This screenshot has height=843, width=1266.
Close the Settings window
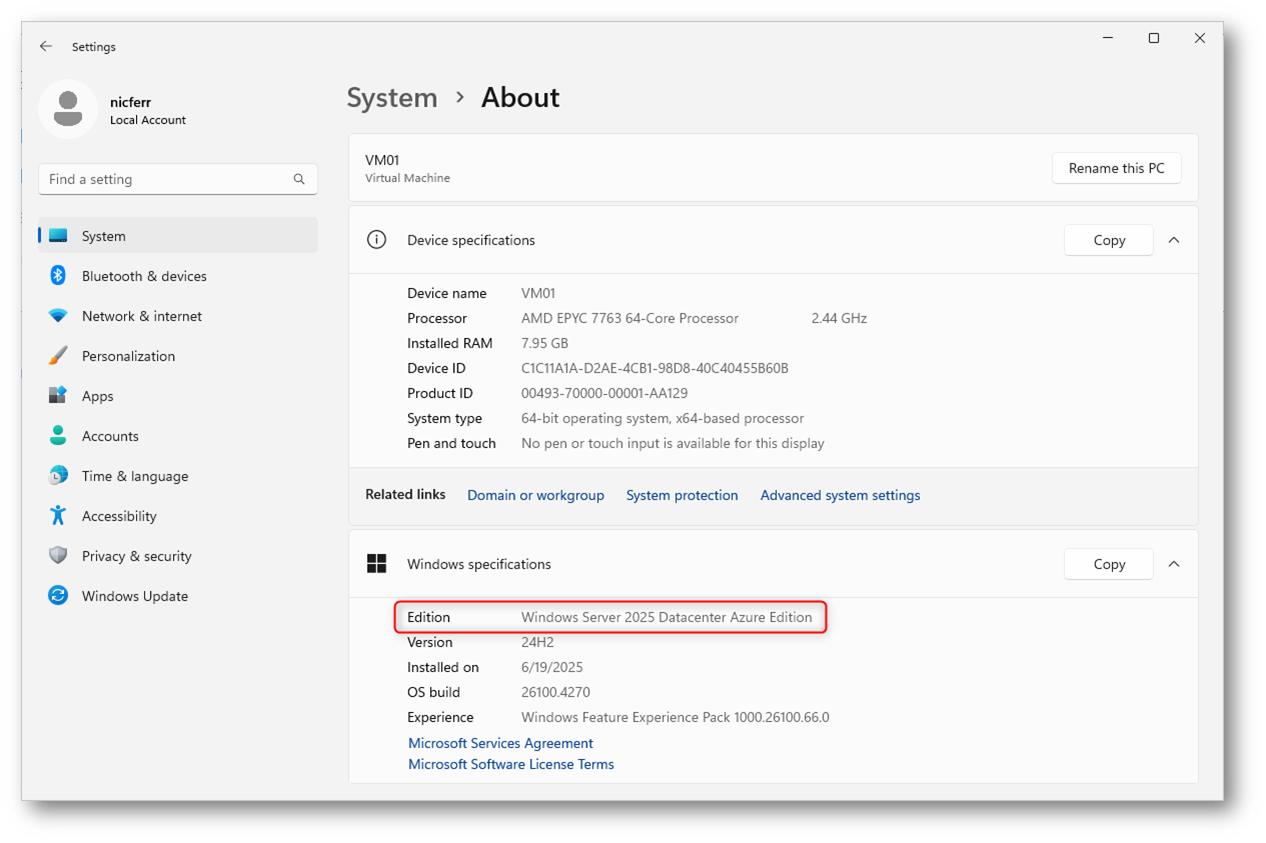pyautogui.click(x=1200, y=38)
